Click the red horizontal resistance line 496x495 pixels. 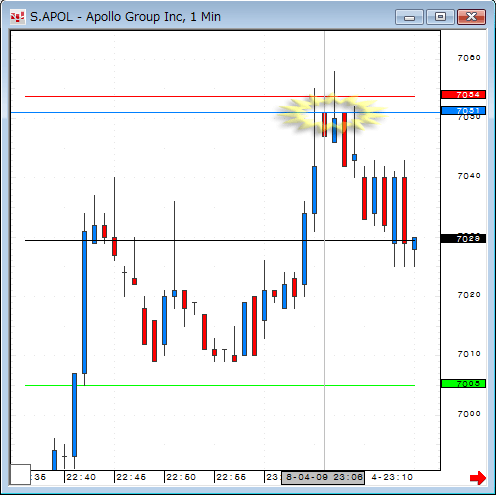click(x=220, y=96)
